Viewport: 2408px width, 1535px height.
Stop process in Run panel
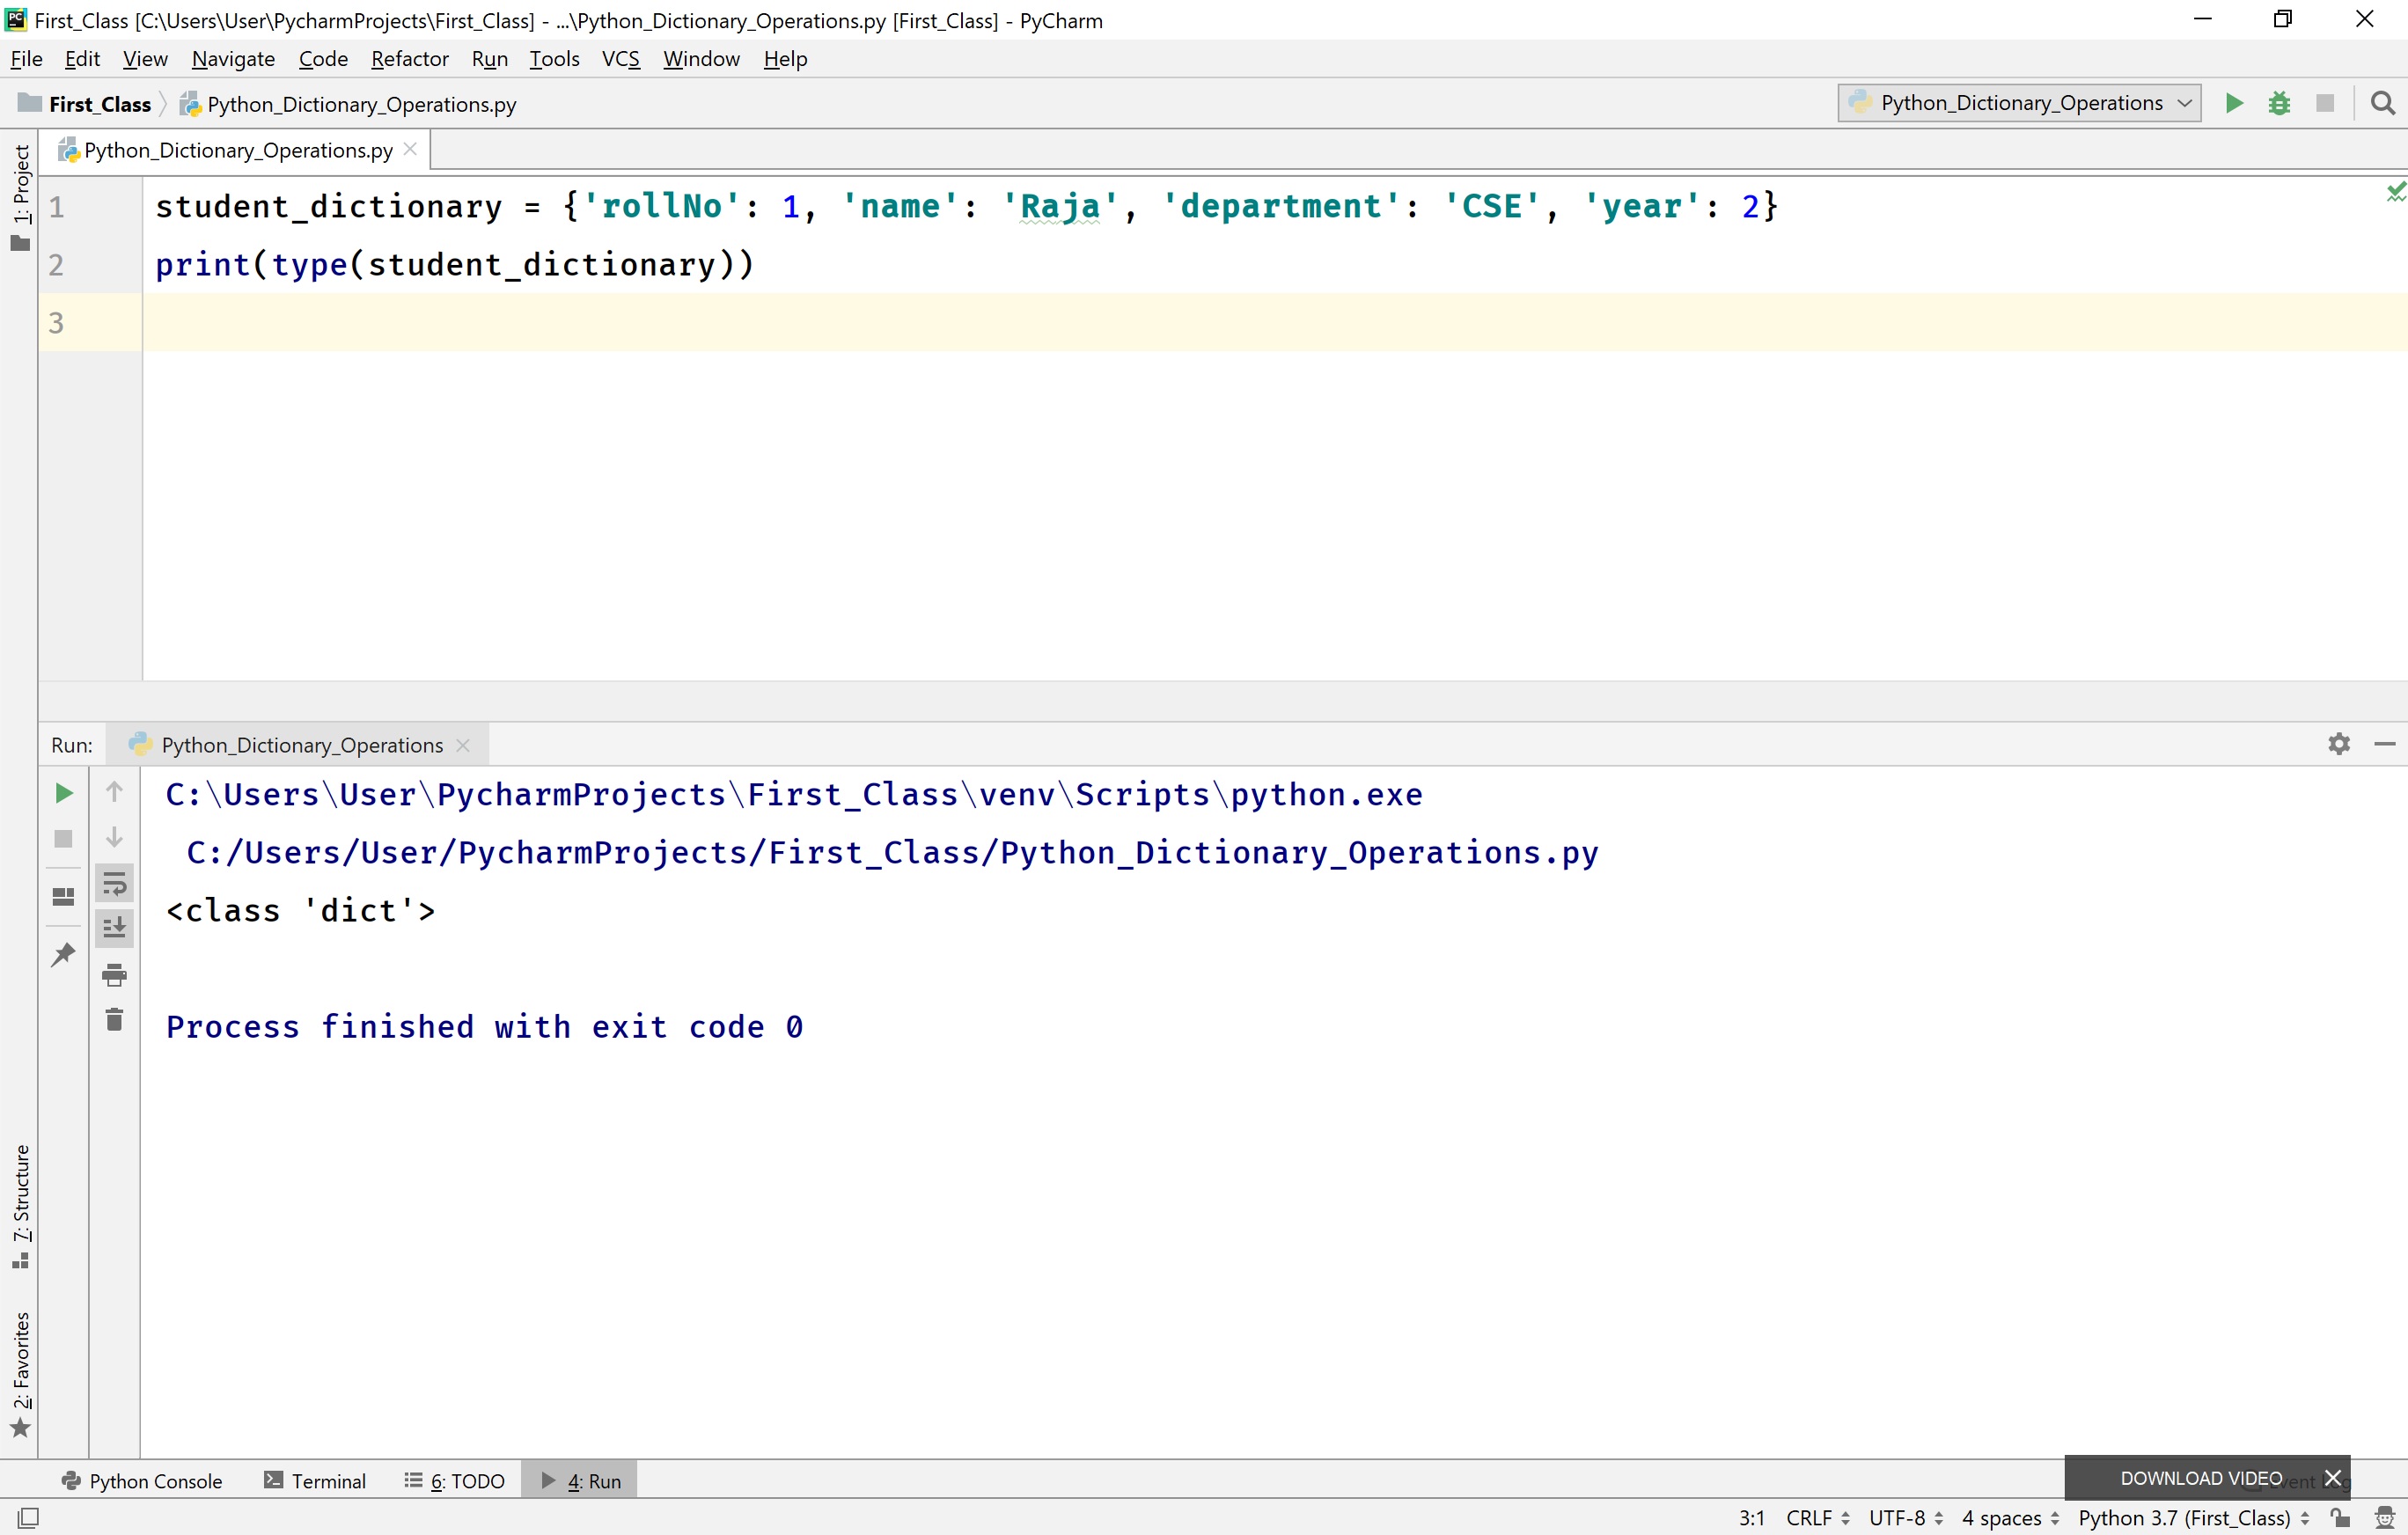coord(63,839)
